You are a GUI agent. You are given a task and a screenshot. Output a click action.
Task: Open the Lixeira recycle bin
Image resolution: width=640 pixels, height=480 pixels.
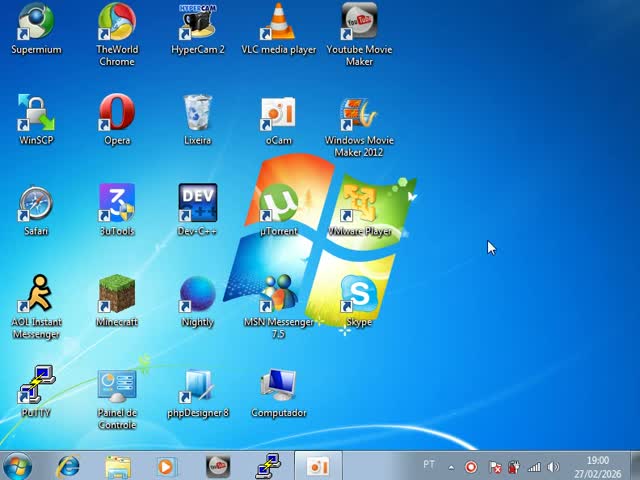(x=198, y=115)
